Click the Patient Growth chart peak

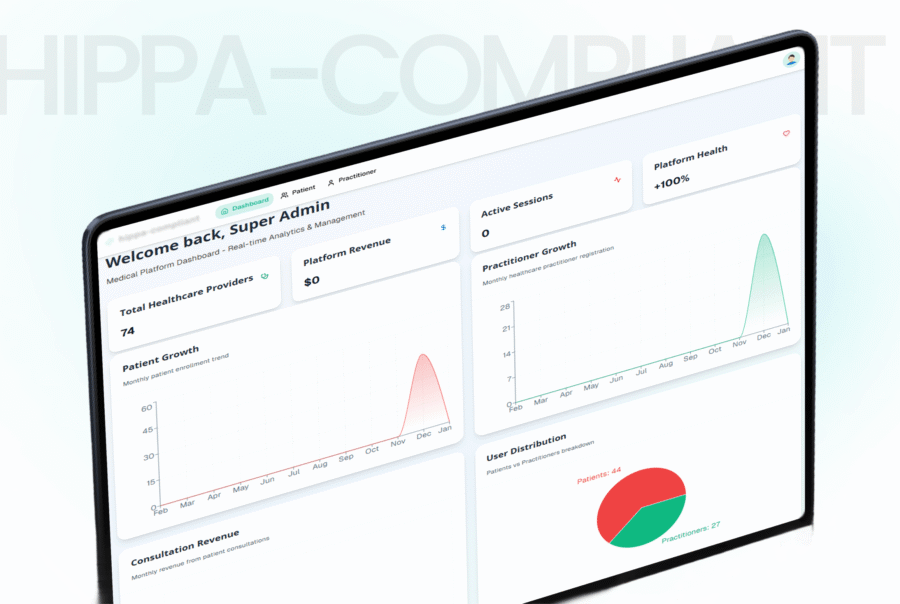pyautogui.click(x=424, y=356)
